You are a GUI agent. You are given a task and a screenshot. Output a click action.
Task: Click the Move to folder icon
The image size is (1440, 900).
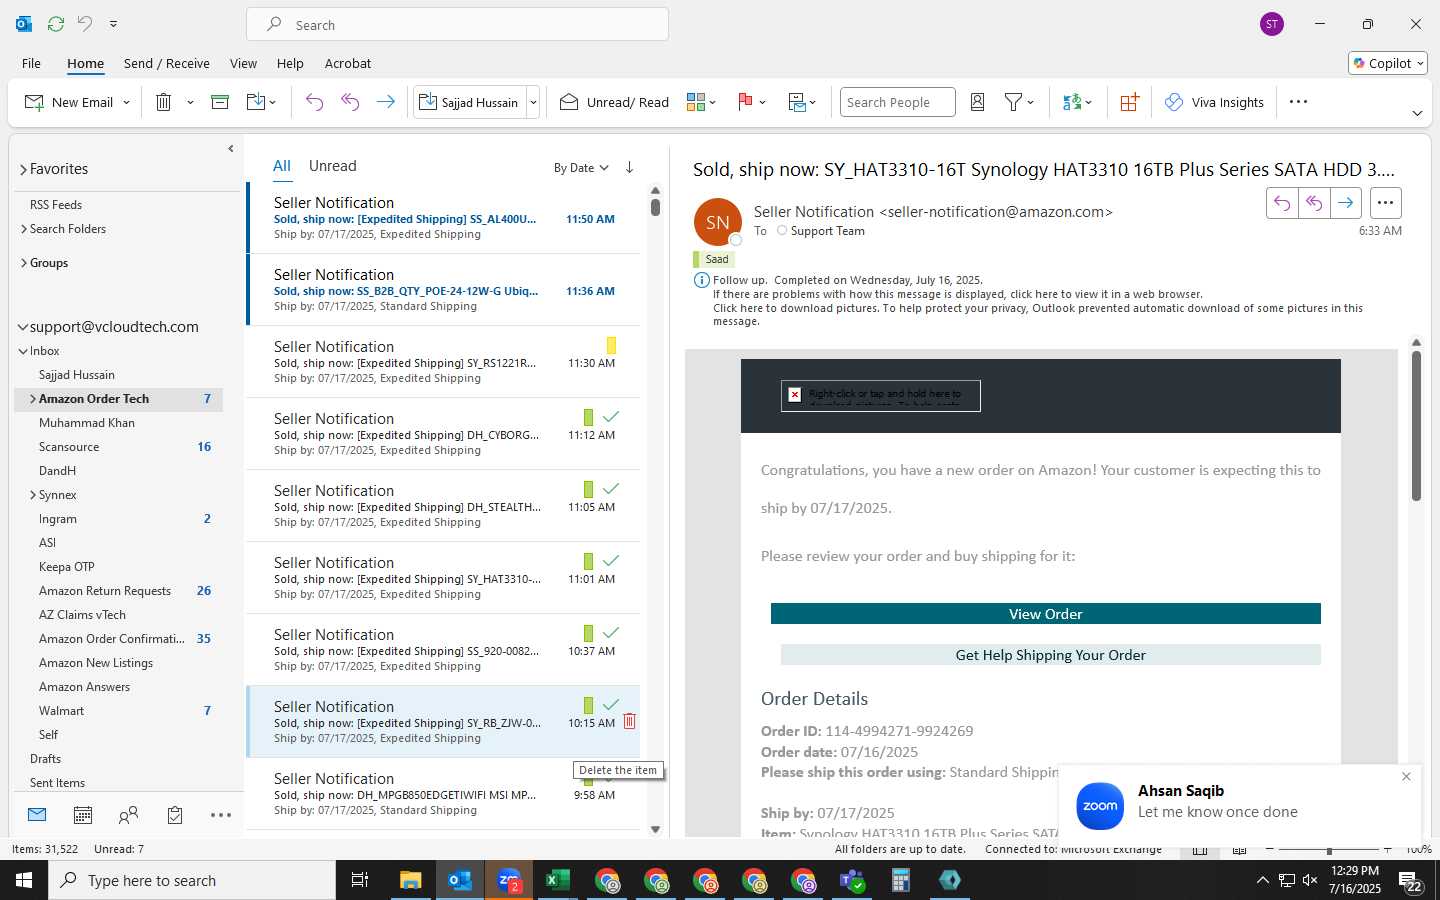point(256,102)
